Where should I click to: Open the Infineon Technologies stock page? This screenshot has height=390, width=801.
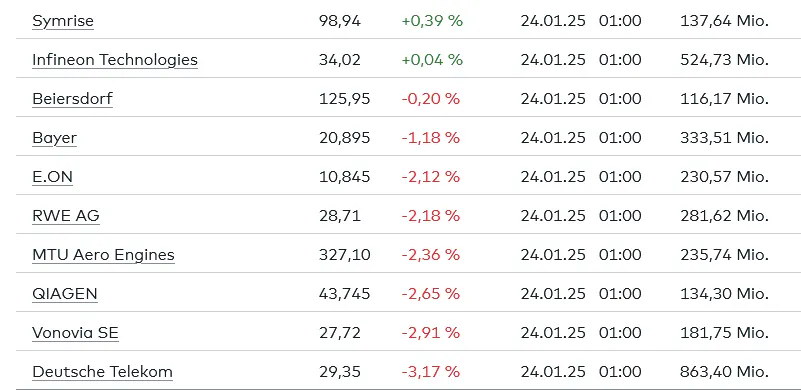115,60
